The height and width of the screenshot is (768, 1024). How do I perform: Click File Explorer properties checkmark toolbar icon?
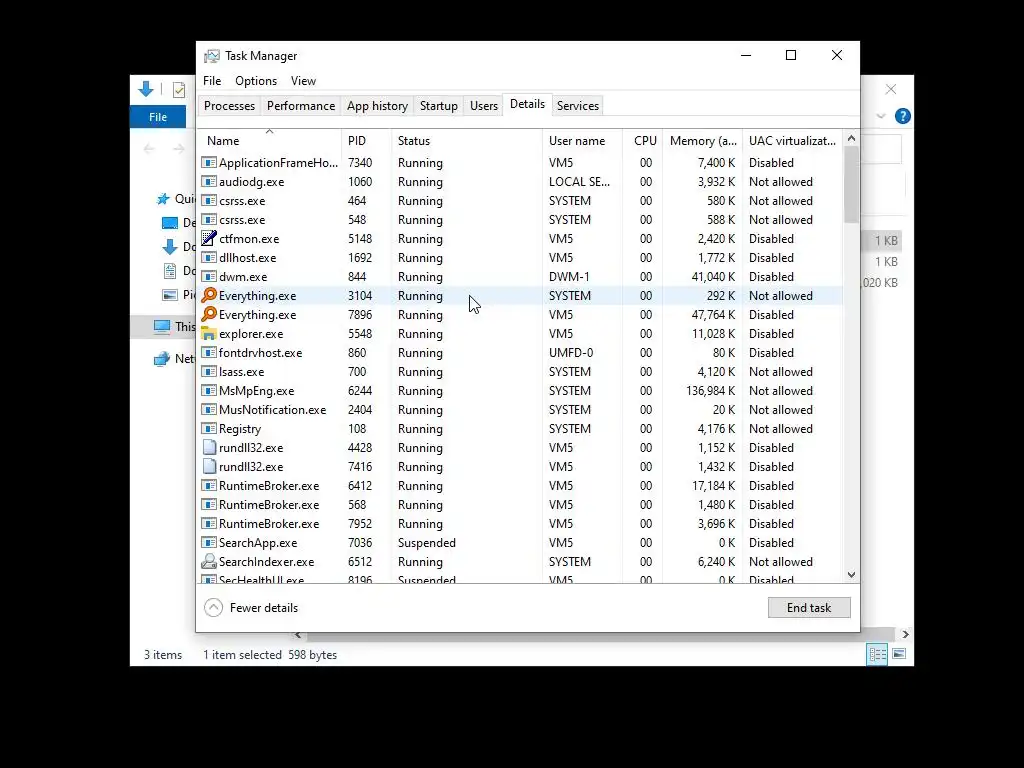[178, 89]
